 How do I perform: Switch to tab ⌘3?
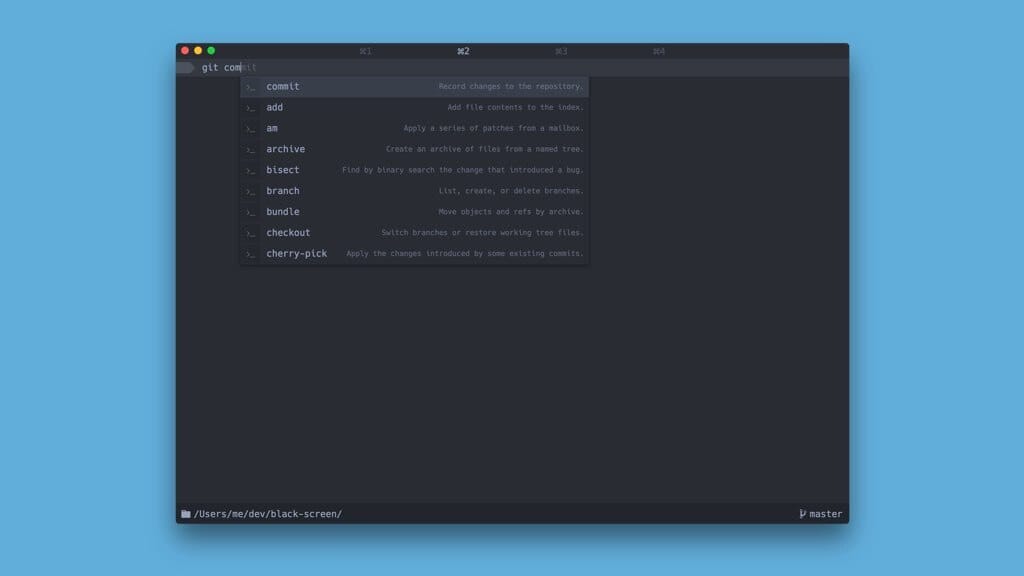coord(561,51)
